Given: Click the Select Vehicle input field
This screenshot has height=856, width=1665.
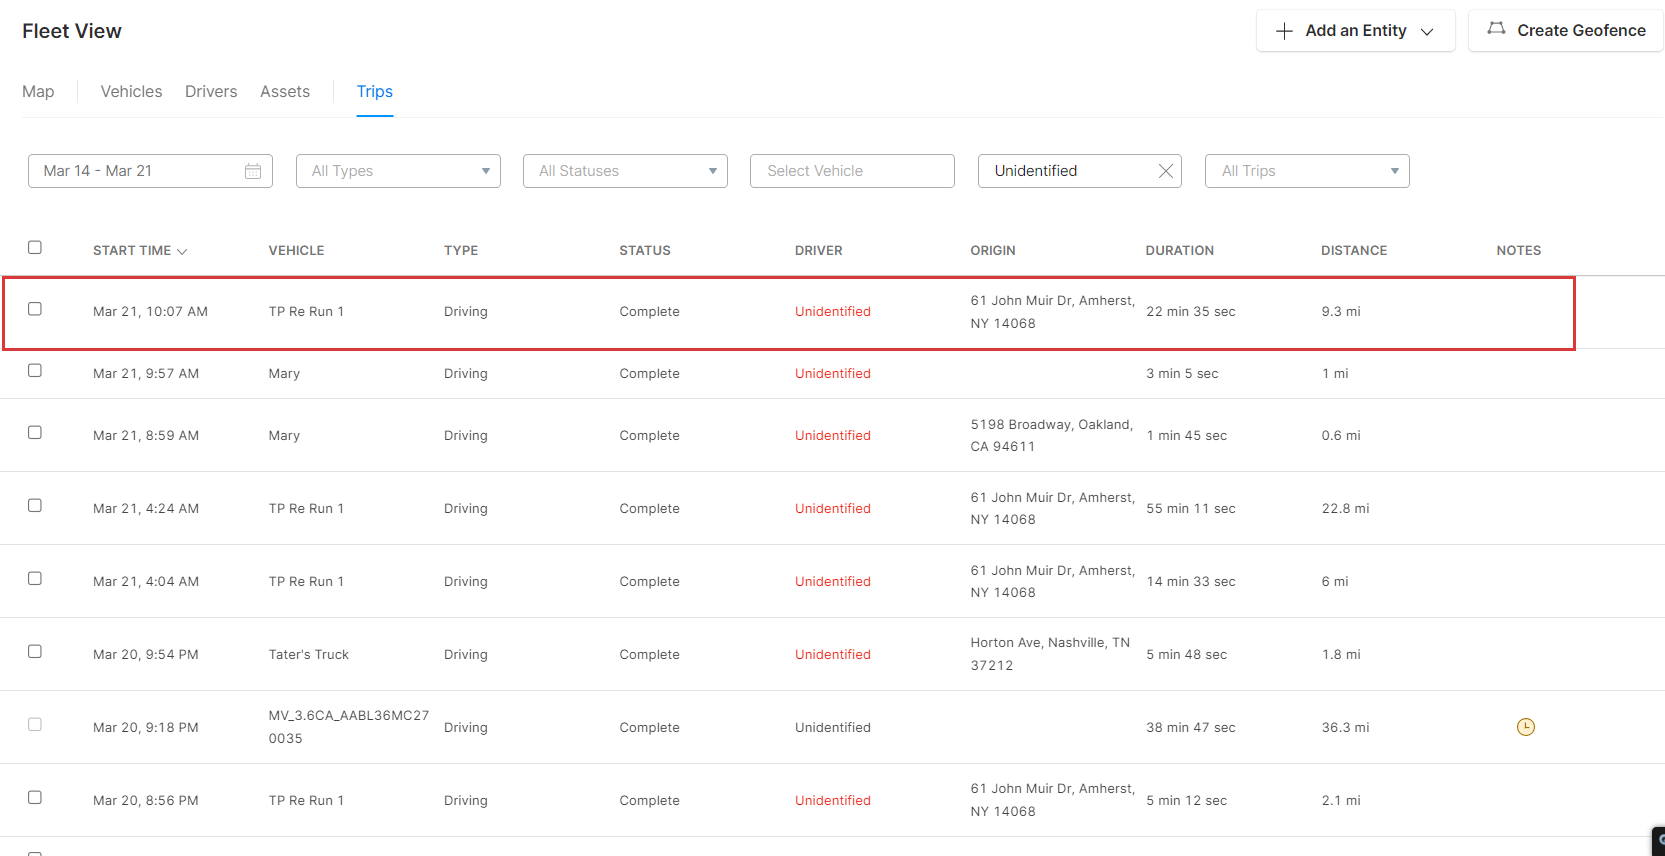Looking at the screenshot, I should [x=852, y=171].
